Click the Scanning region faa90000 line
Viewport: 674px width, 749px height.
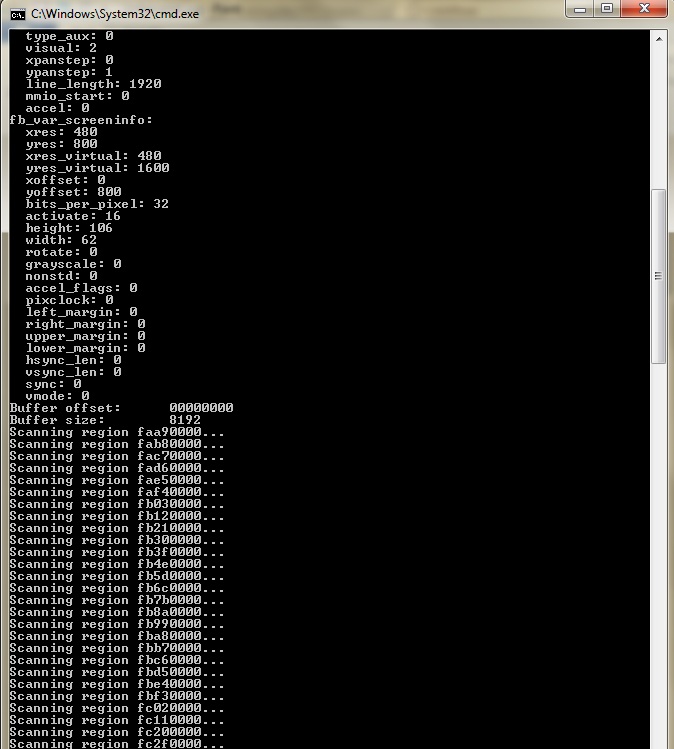pyautogui.click(x=117, y=432)
